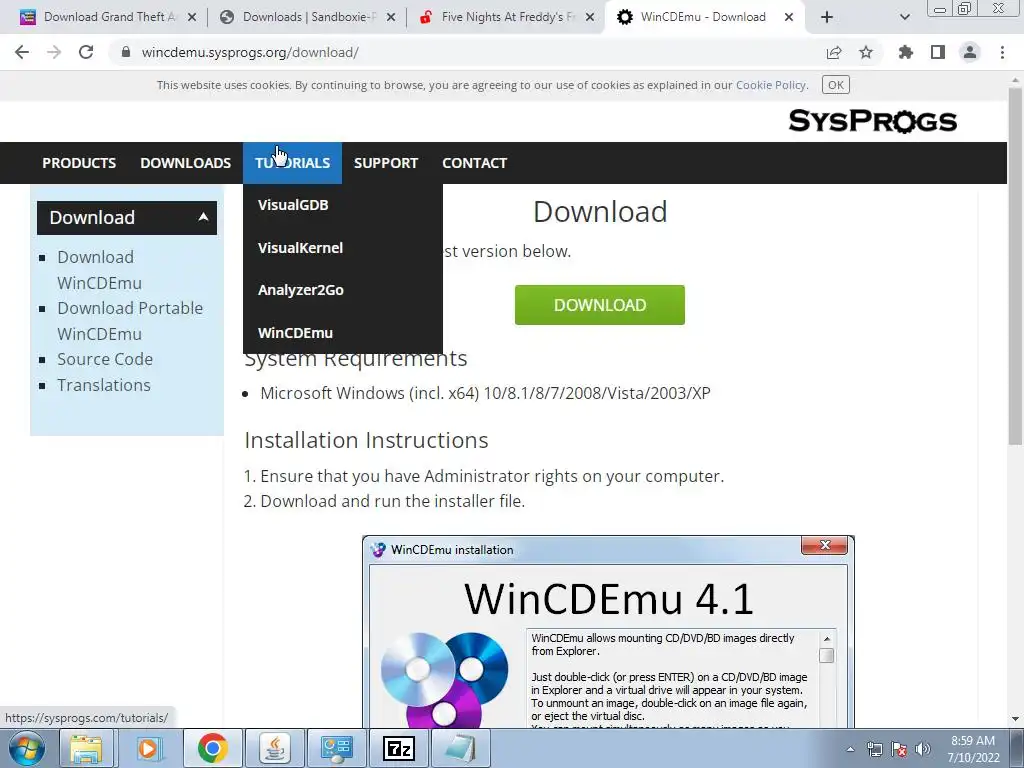1024x768 pixels.
Task: Click the network tray icon
Action: click(874, 749)
